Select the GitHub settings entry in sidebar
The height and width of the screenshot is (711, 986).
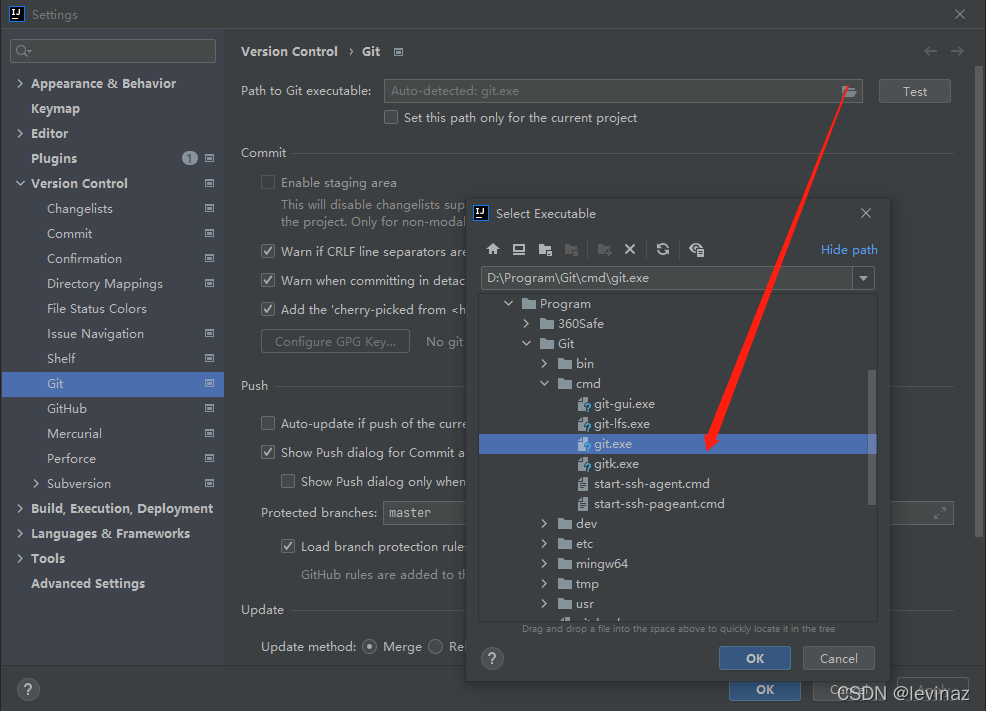point(67,408)
